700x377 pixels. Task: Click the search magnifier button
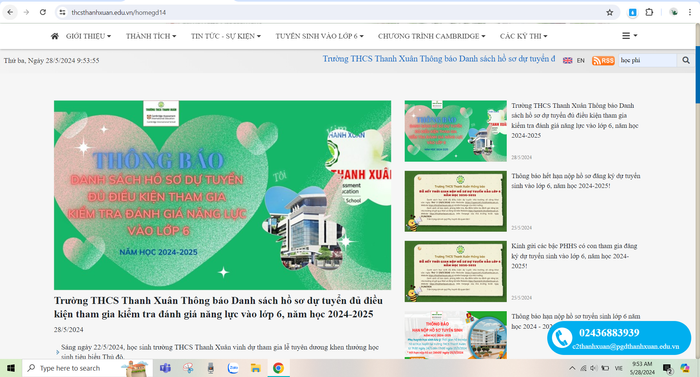(686, 60)
